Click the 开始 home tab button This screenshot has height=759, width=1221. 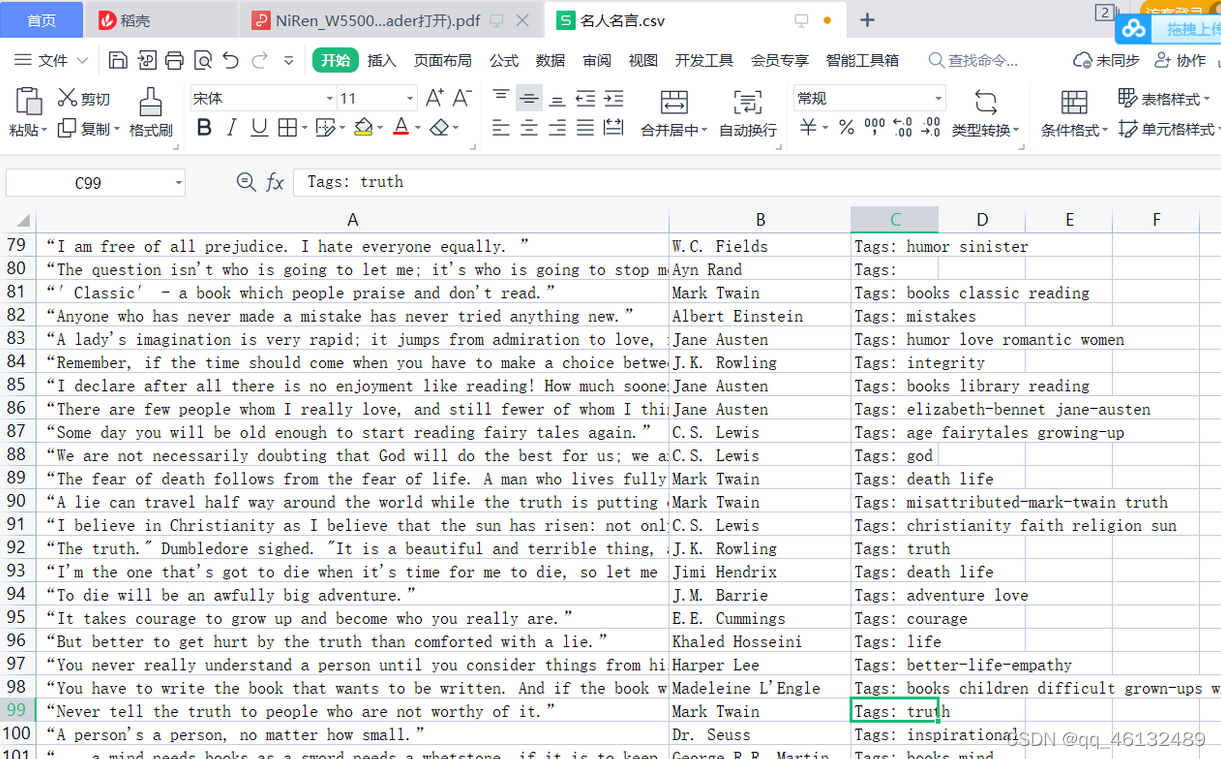click(335, 61)
